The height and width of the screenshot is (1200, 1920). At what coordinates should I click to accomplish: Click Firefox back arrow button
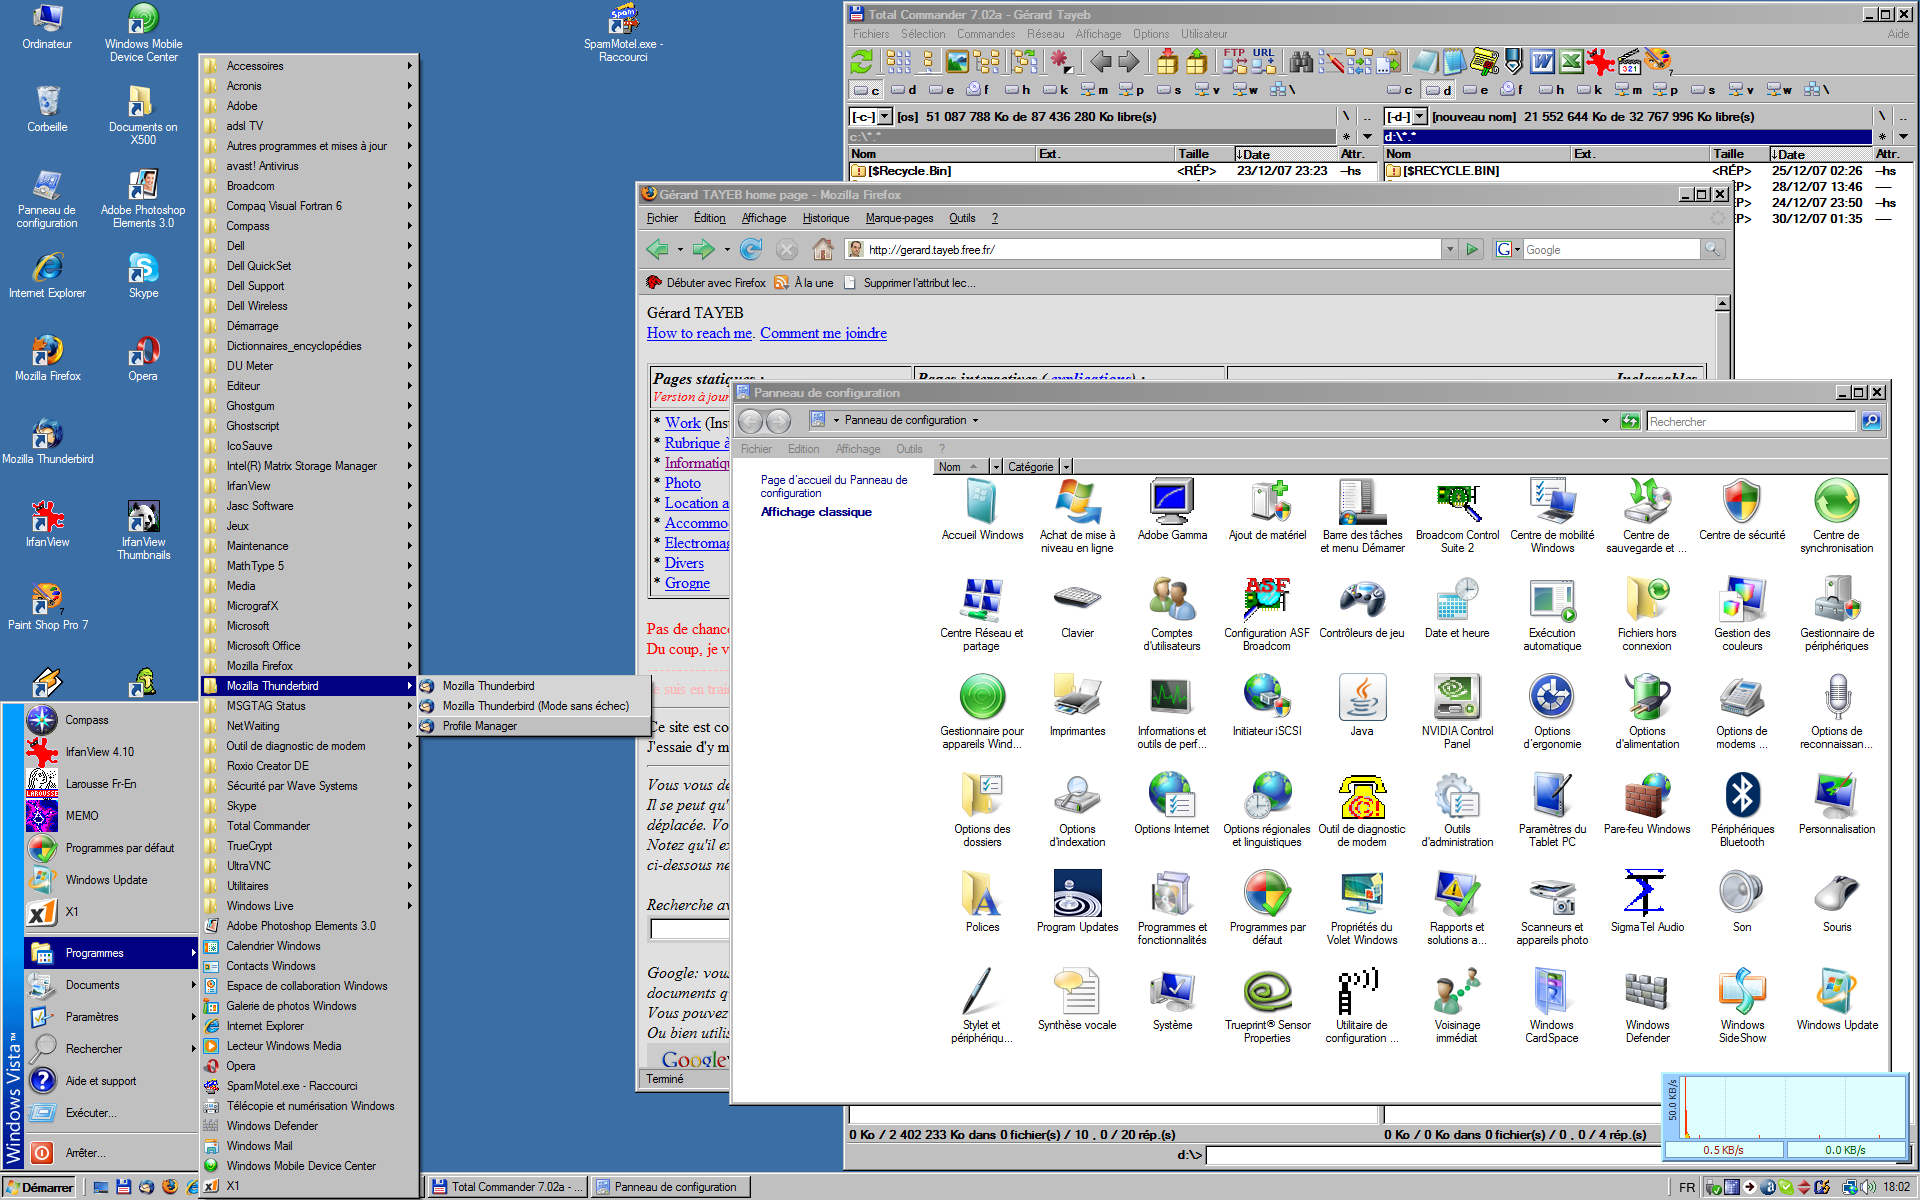click(x=657, y=249)
